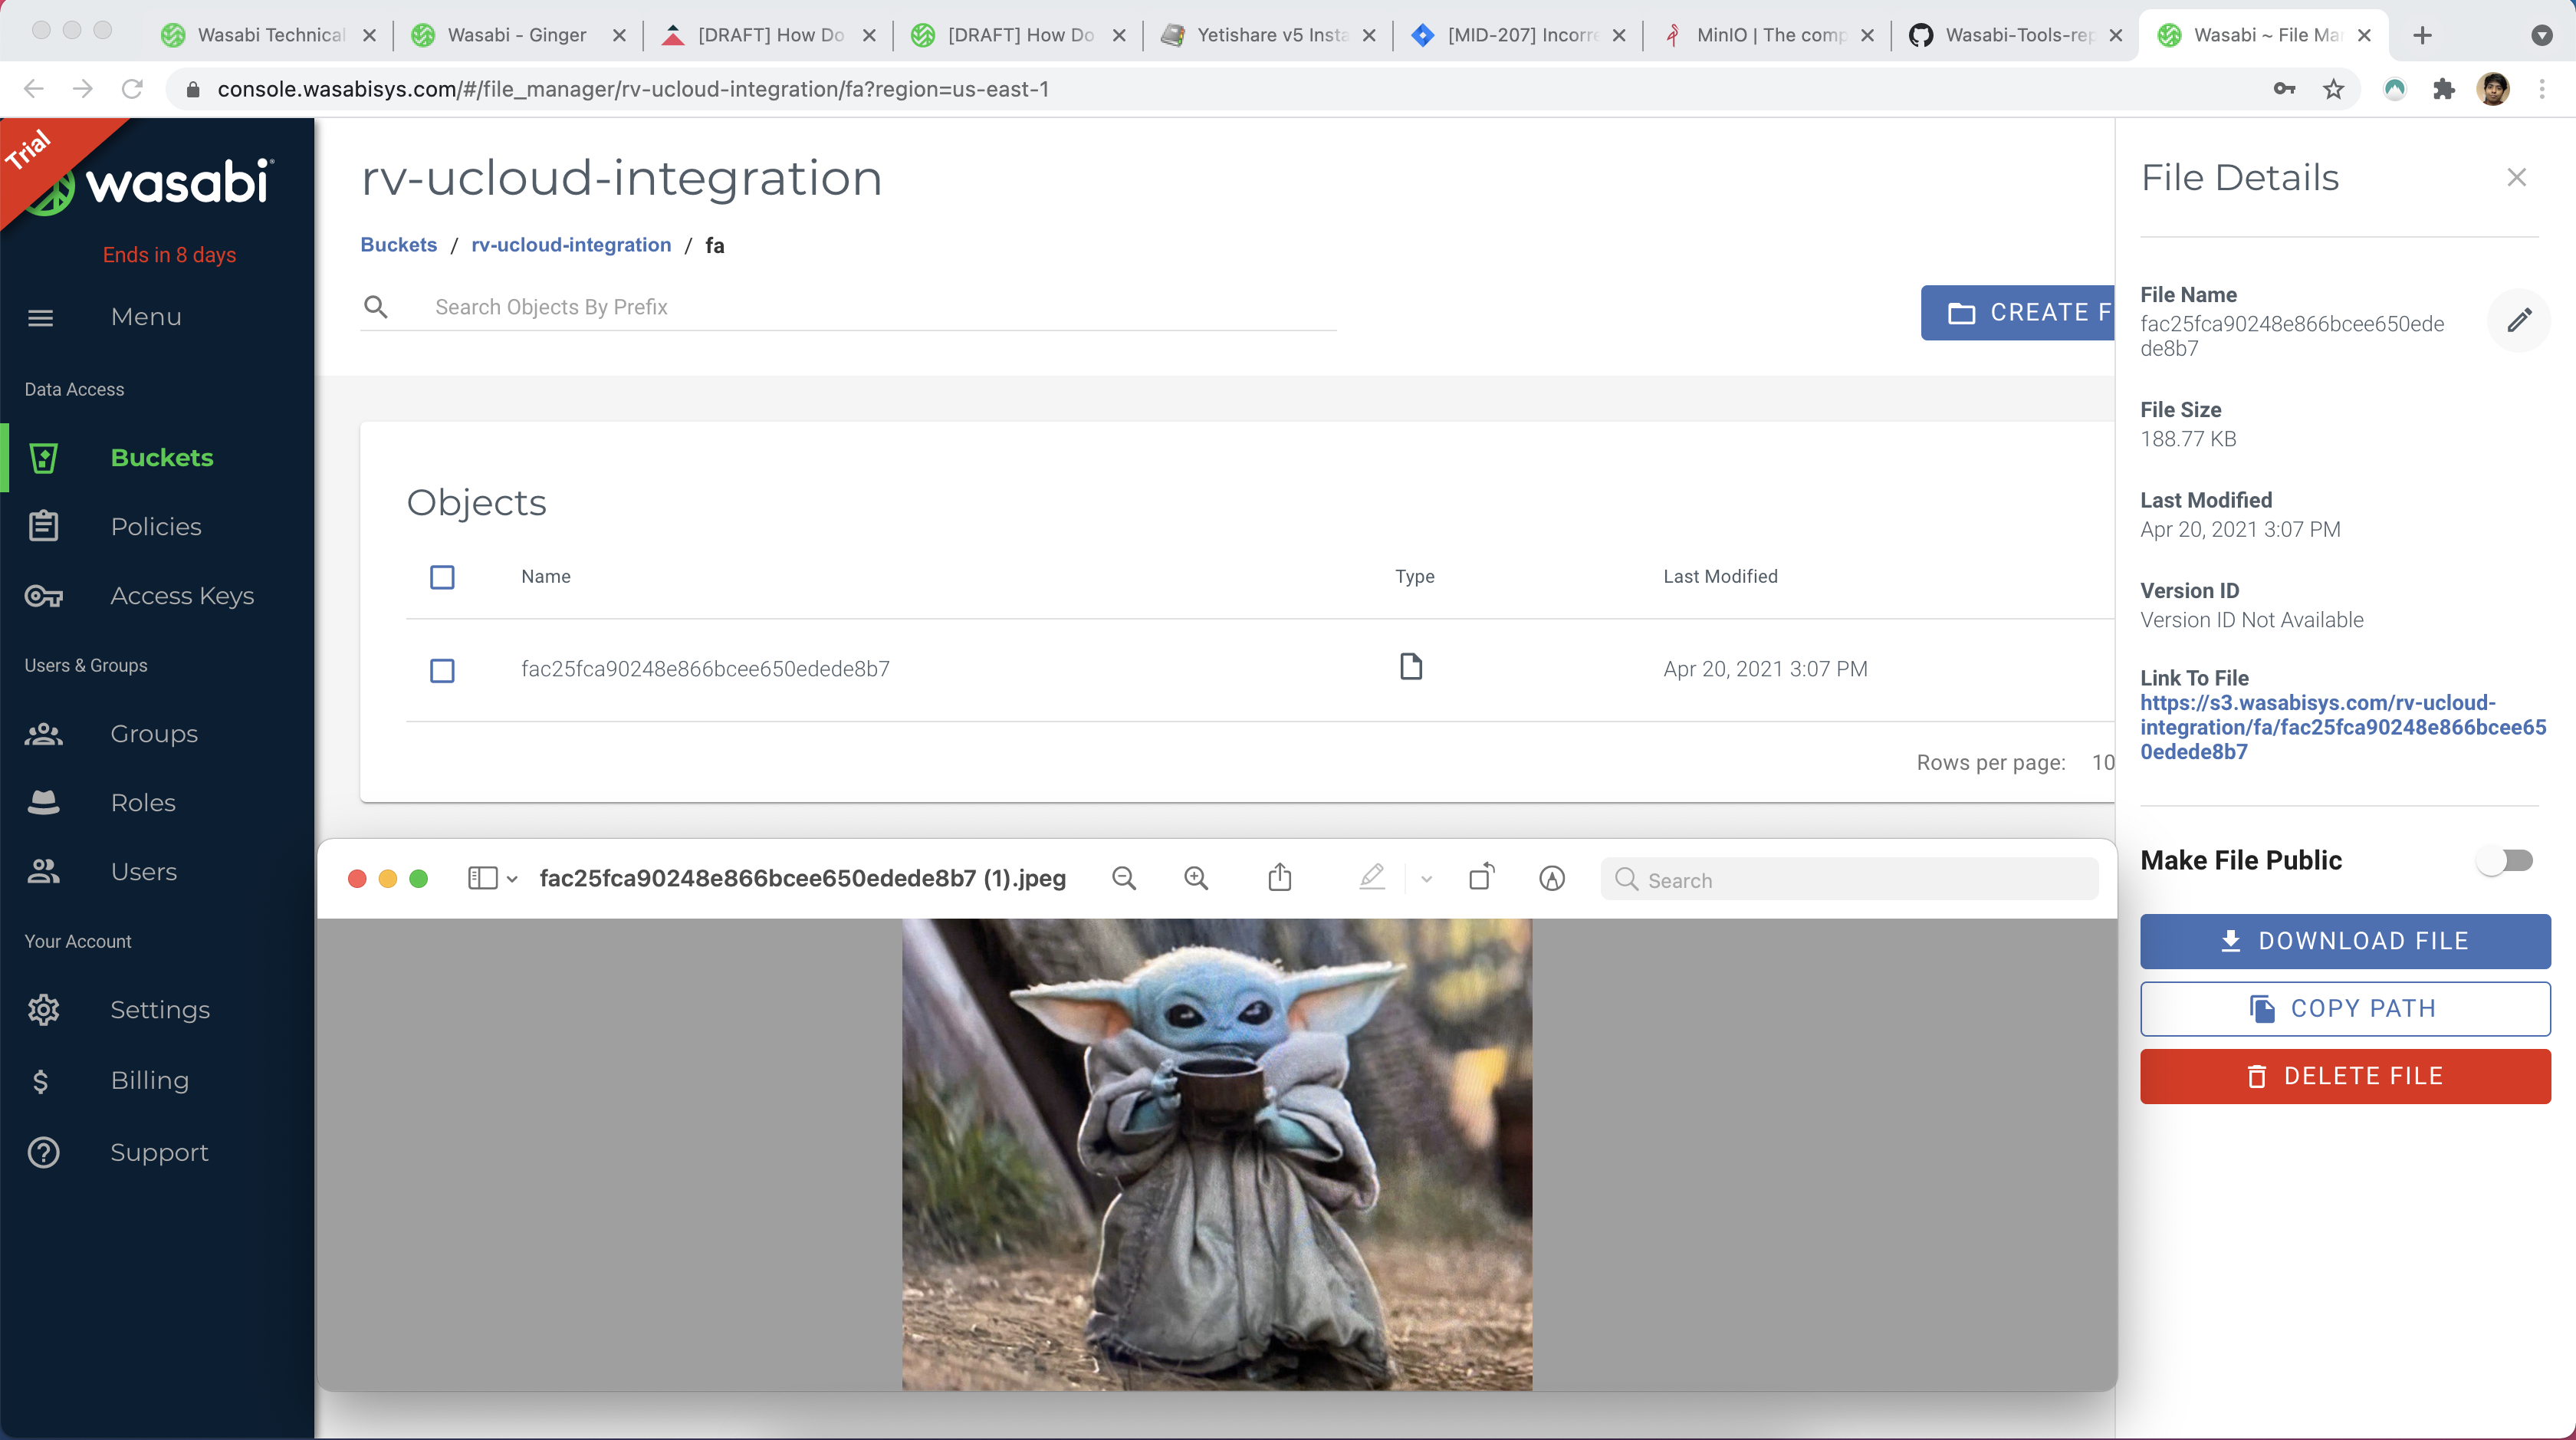
Task: Open a new browser tab with plus
Action: point(2422,36)
